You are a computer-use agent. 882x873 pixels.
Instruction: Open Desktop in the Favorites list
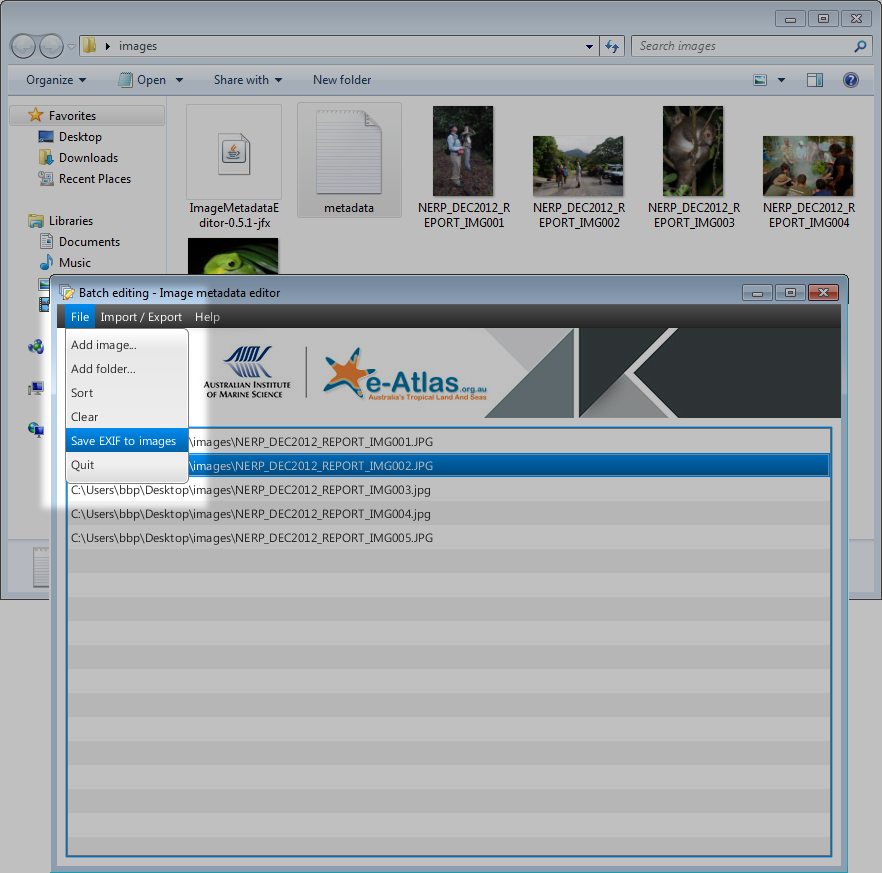pos(80,137)
